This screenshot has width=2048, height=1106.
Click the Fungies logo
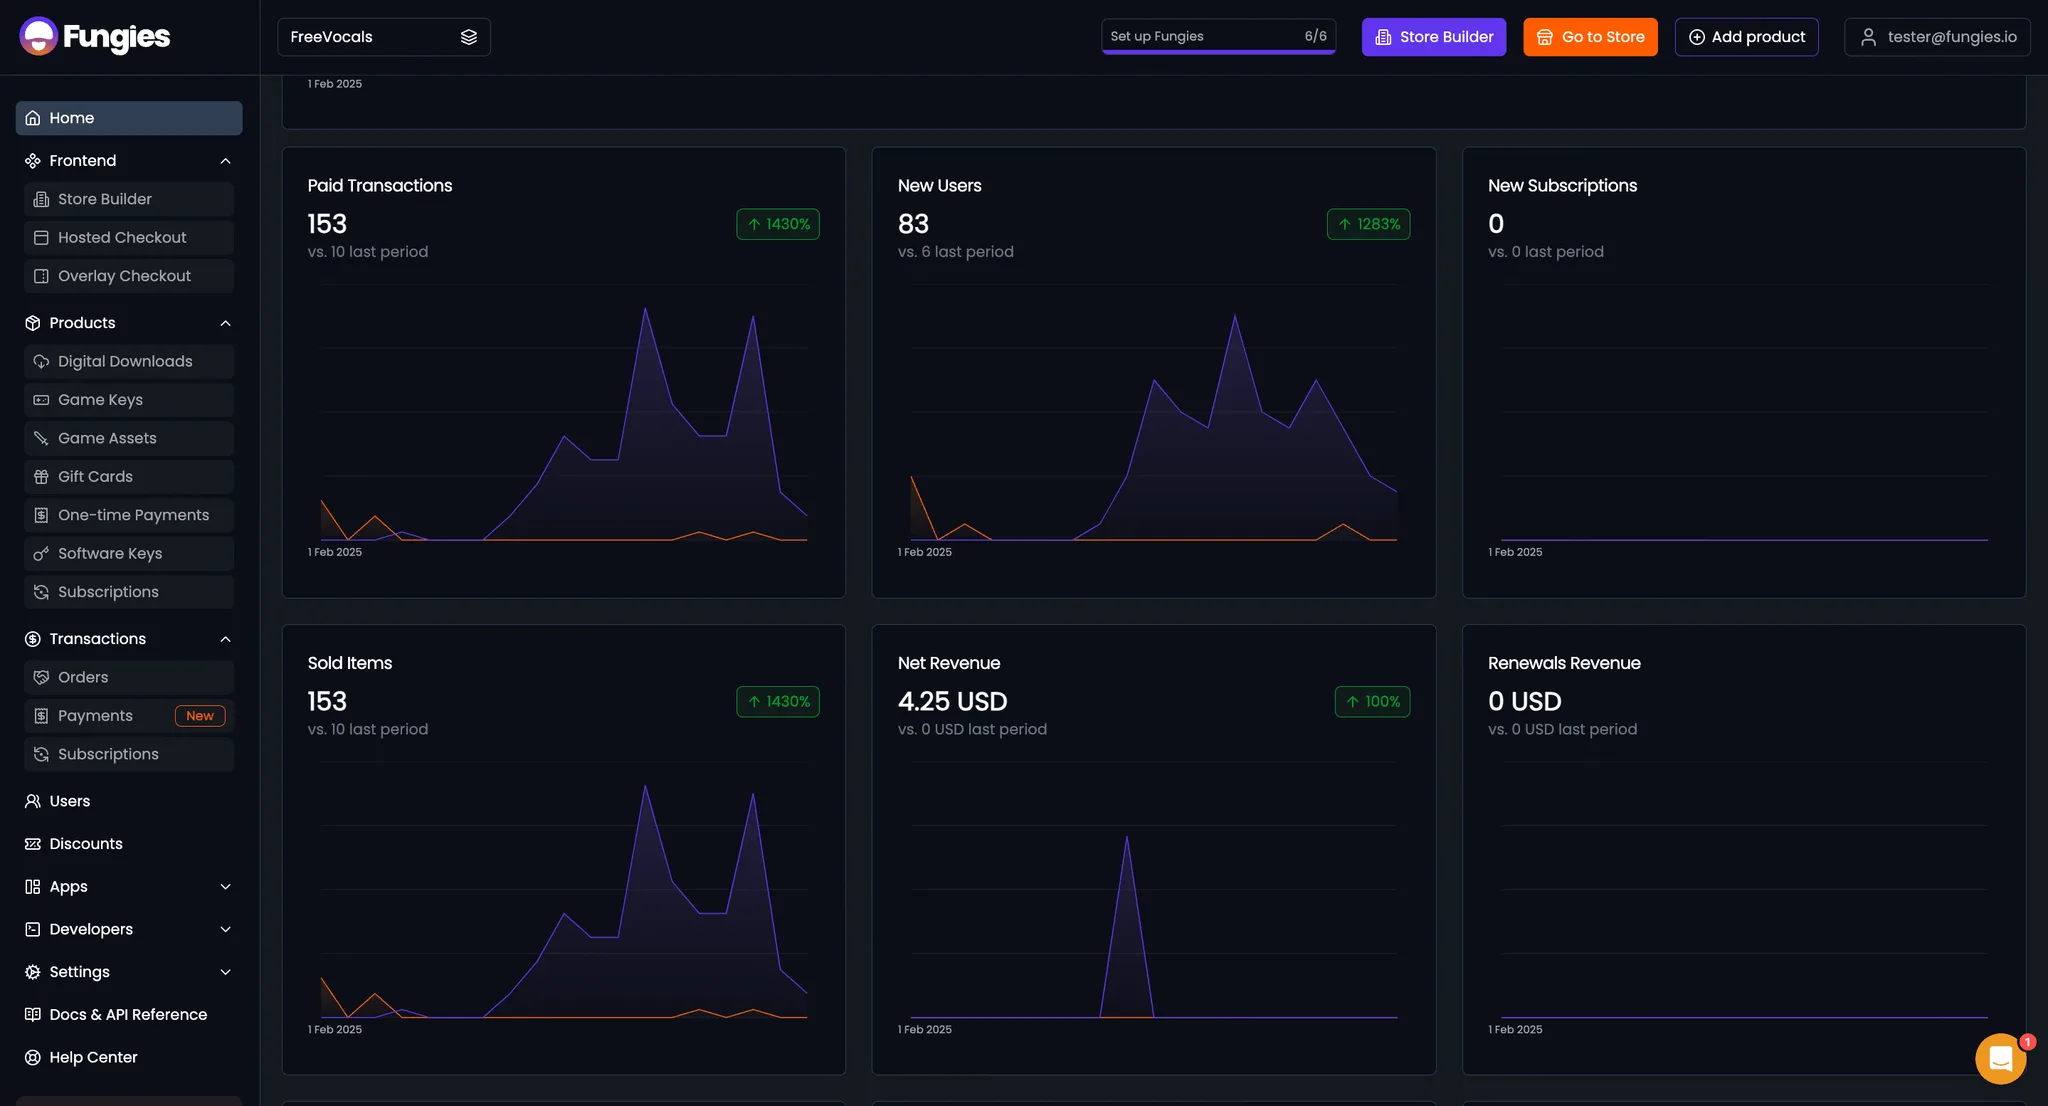pos(95,37)
